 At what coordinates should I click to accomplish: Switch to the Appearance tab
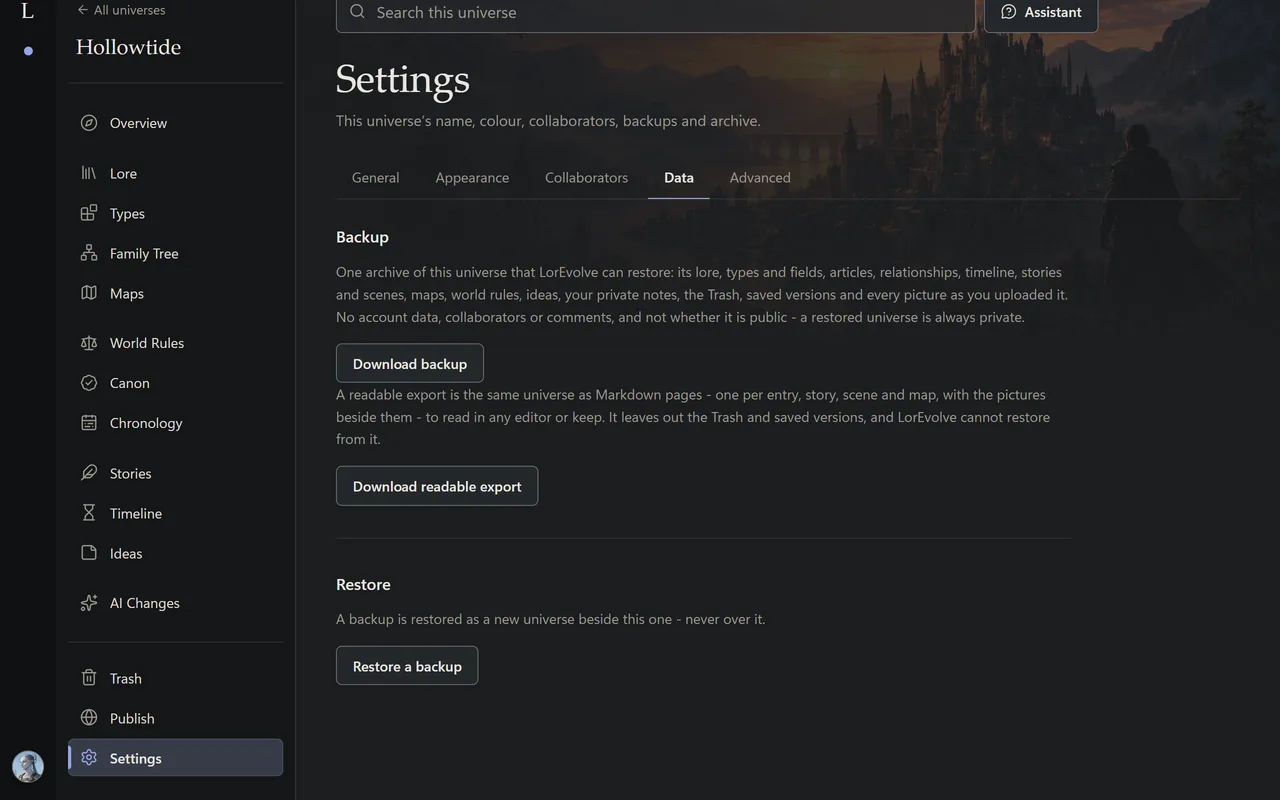tap(472, 178)
